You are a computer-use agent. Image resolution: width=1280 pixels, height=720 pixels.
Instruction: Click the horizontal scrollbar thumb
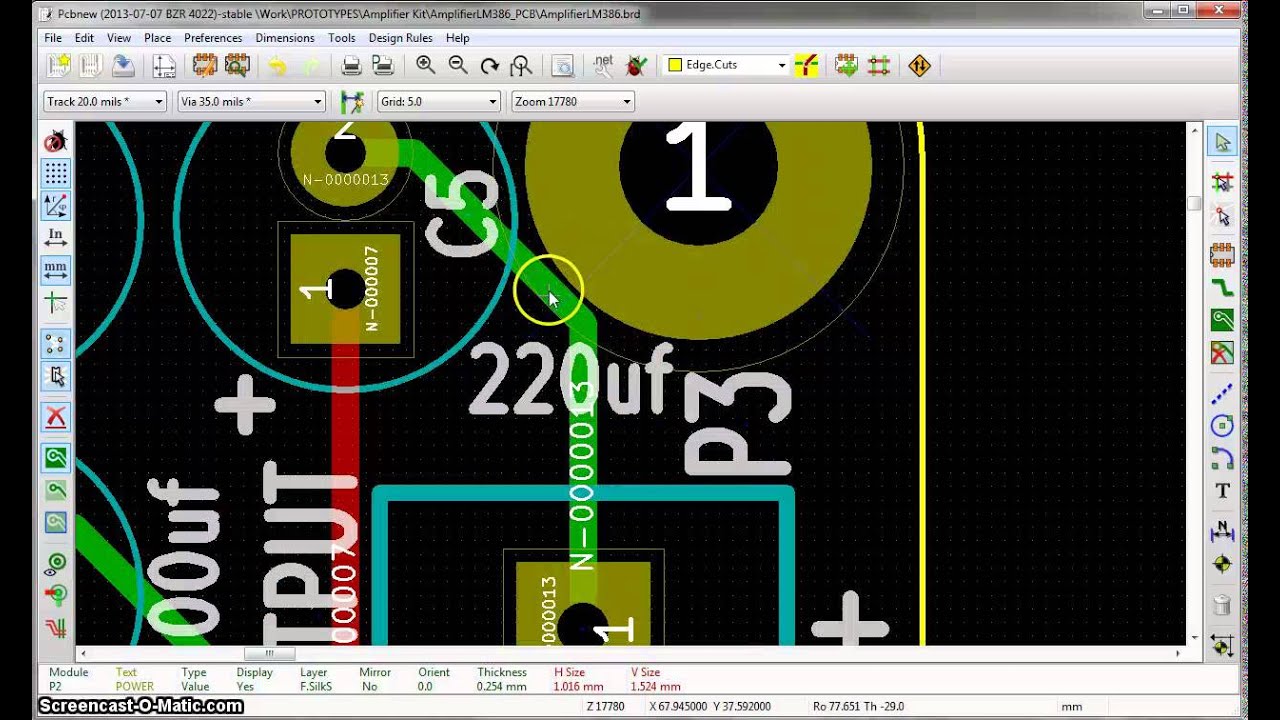click(269, 654)
